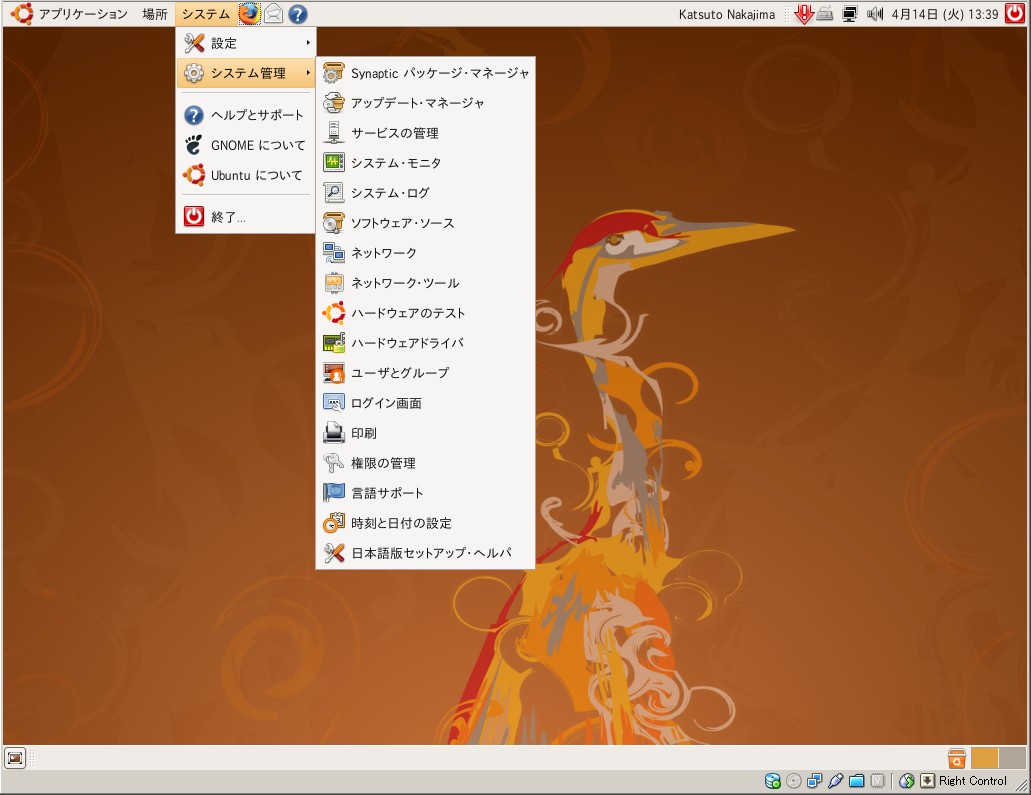The height and width of the screenshot is (795, 1031).
Task: Open Evolution mail launcher icon
Action: click(274, 14)
